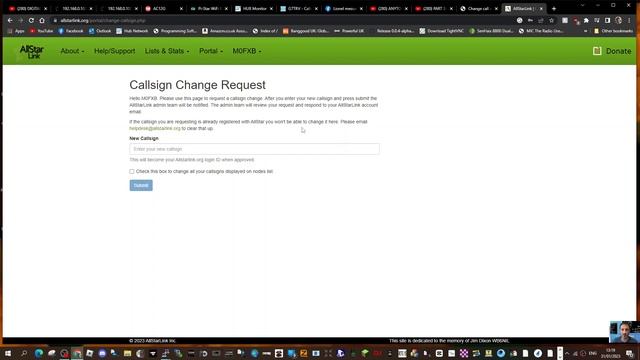Viewport: 640px width, 360px height.
Task: Open the Windows notification center
Action: point(630,353)
